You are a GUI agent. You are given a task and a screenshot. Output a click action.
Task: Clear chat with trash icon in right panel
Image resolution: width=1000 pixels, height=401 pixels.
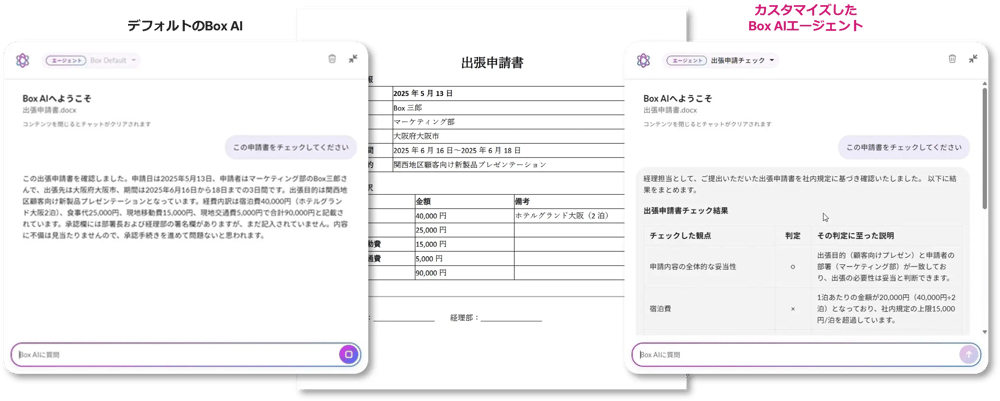coord(952,59)
